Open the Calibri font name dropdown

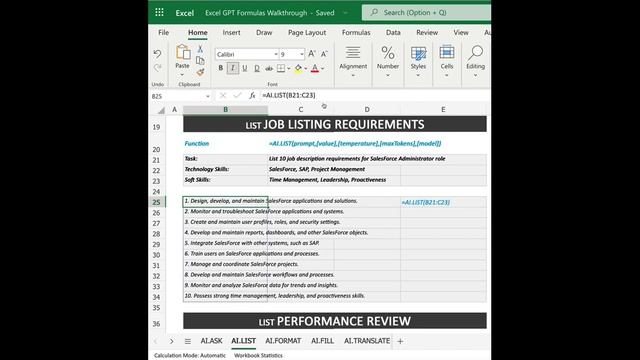coord(276,54)
